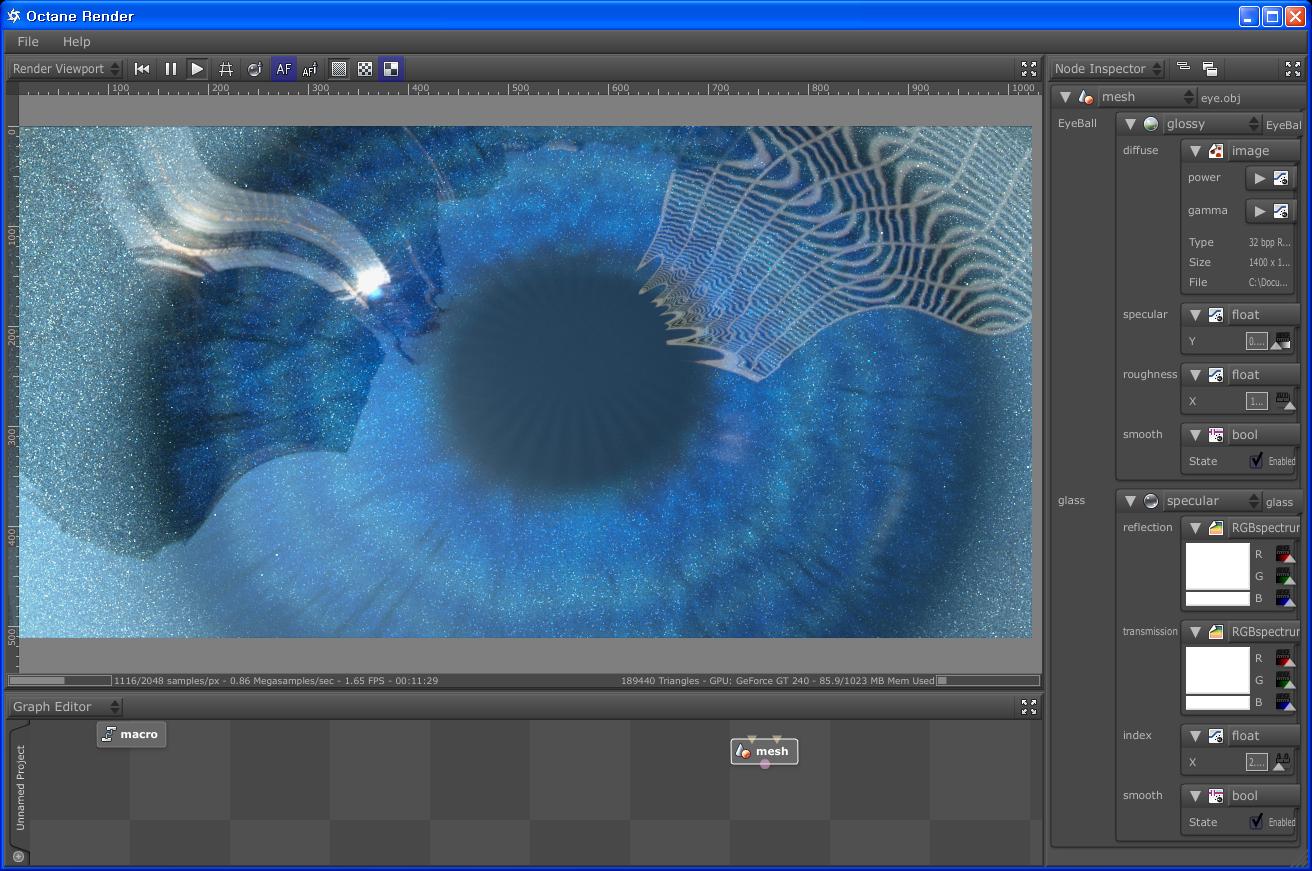Open the specular material type dropdown
Viewport: 1312px width, 871px height.
click(1211, 501)
